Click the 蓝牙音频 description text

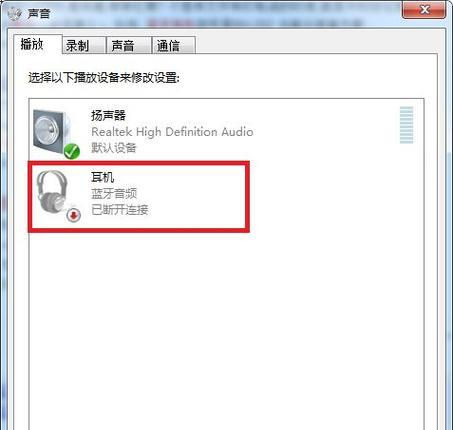114,193
